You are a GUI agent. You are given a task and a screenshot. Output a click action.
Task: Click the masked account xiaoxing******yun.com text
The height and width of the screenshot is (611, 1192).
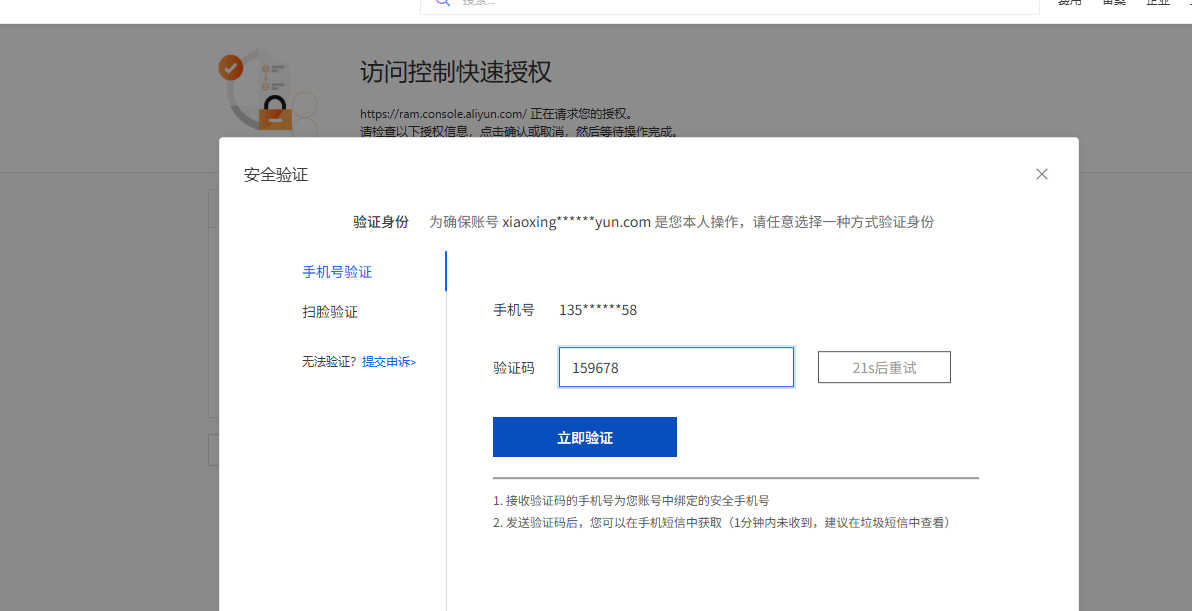point(576,222)
